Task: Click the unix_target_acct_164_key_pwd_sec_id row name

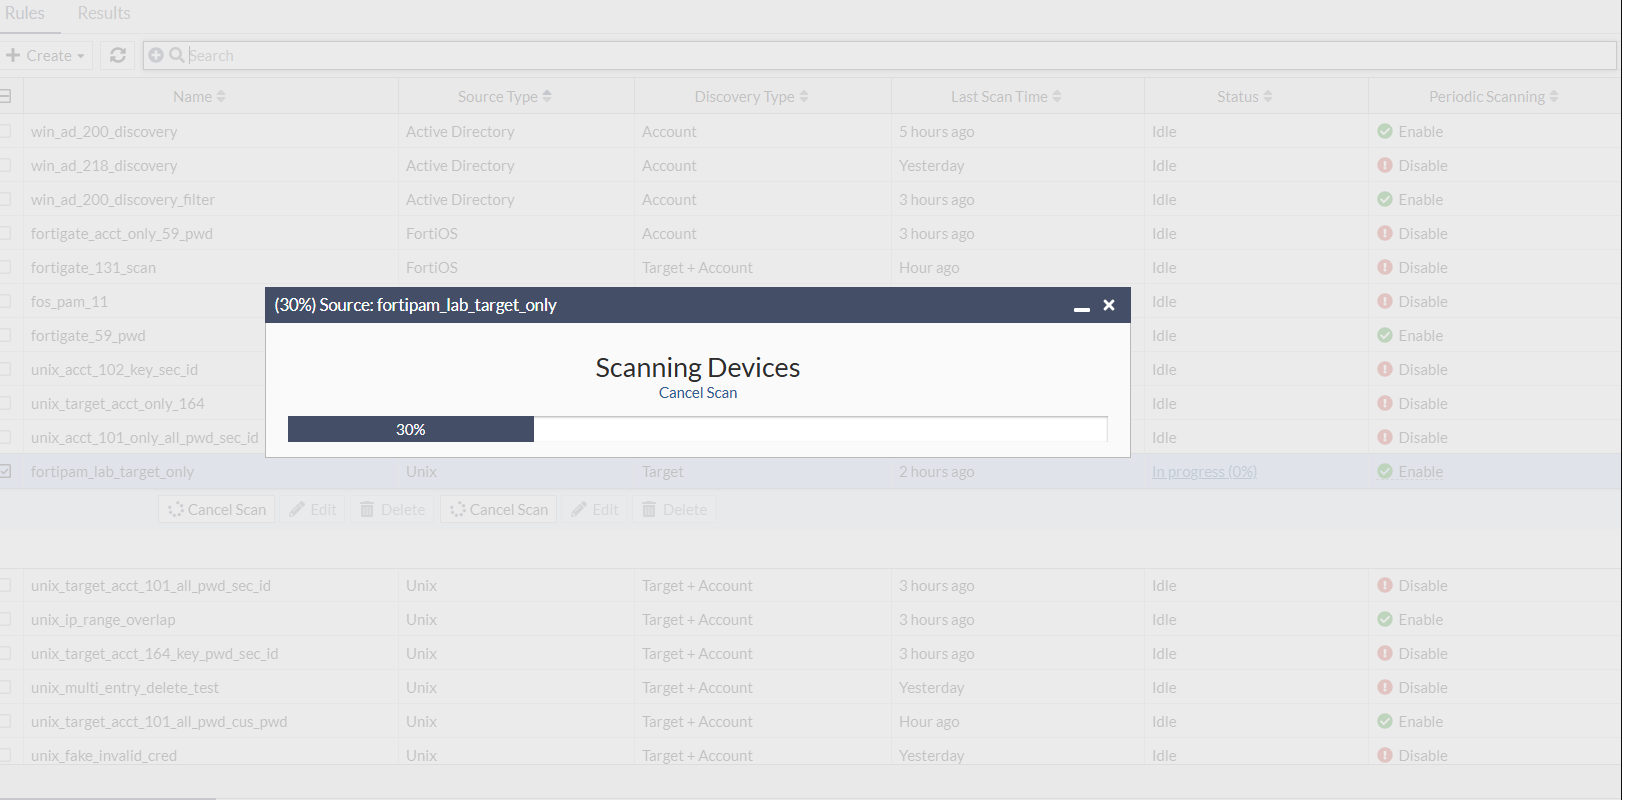Action: [155, 653]
